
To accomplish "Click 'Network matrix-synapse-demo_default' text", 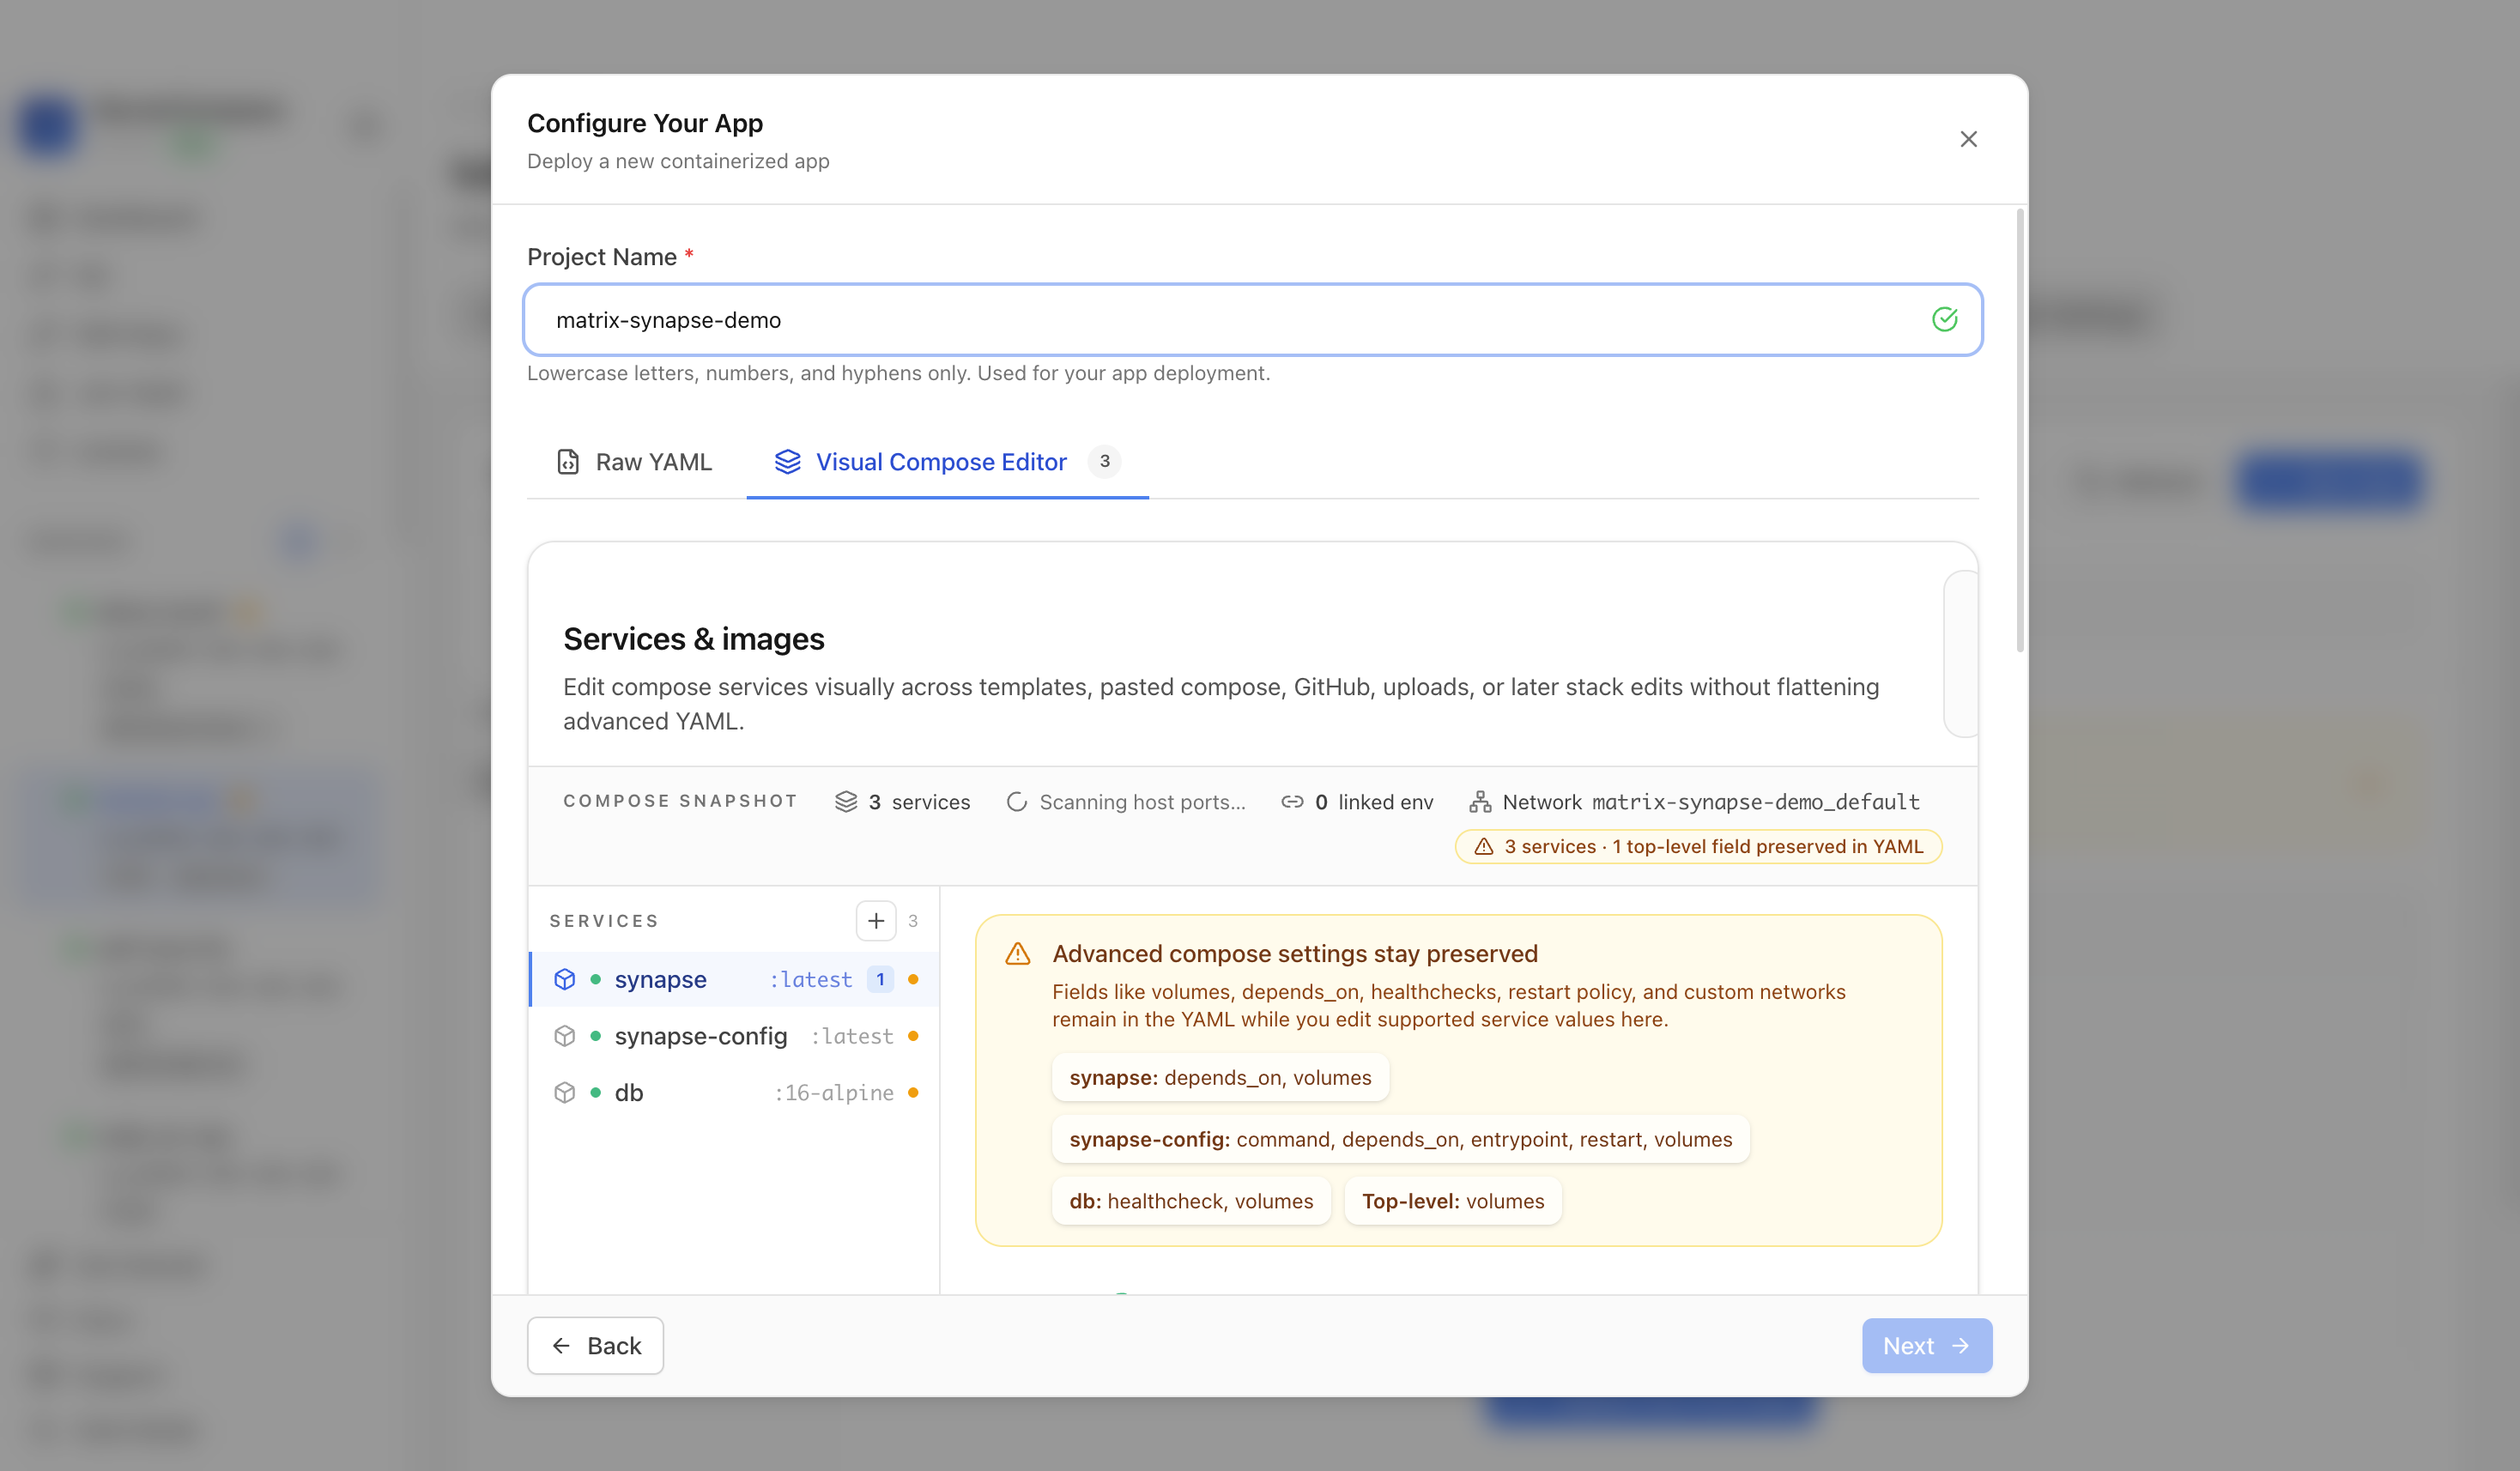I will click(x=1711, y=801).
